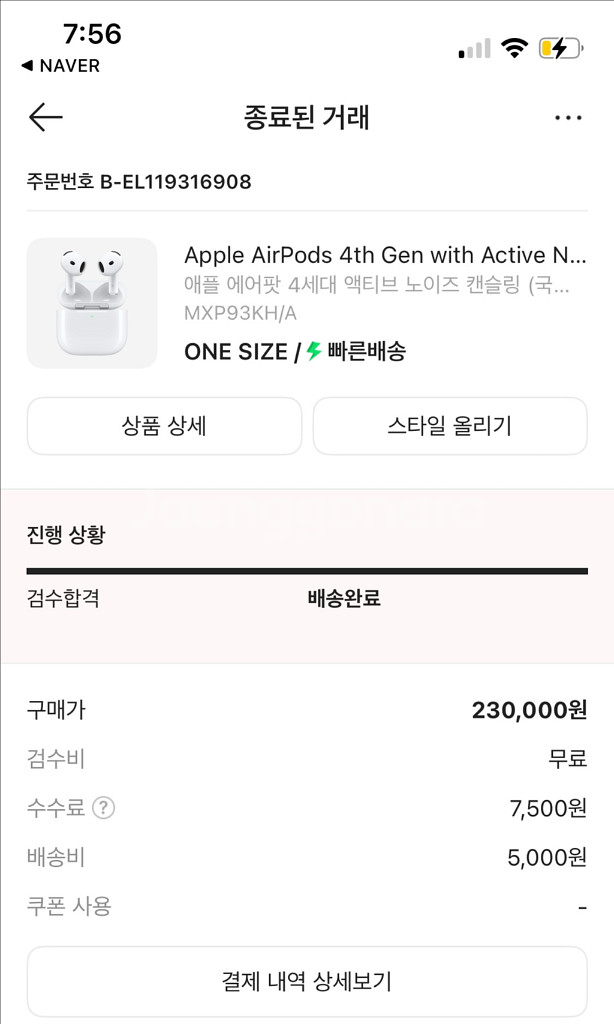The width and height of the screenshot is (614, 1024).
Task: Tap the fee help question mark icon
Action: pyautogui.click(x=103, y=808)
